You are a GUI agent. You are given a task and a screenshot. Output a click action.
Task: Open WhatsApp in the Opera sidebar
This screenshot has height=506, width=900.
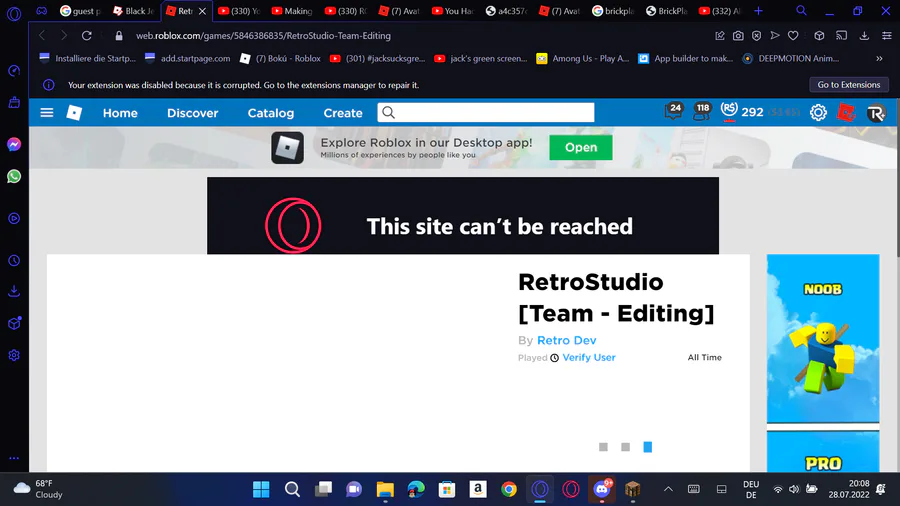(x=14, y=176)
